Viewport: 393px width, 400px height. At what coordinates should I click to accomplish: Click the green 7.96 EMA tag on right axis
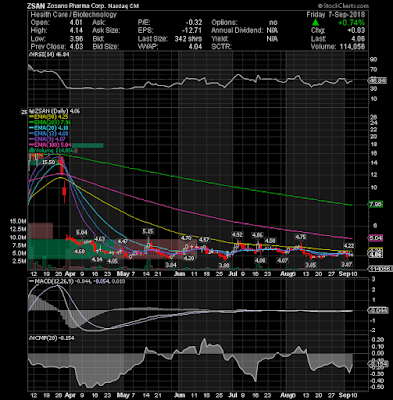click(375, 205)
